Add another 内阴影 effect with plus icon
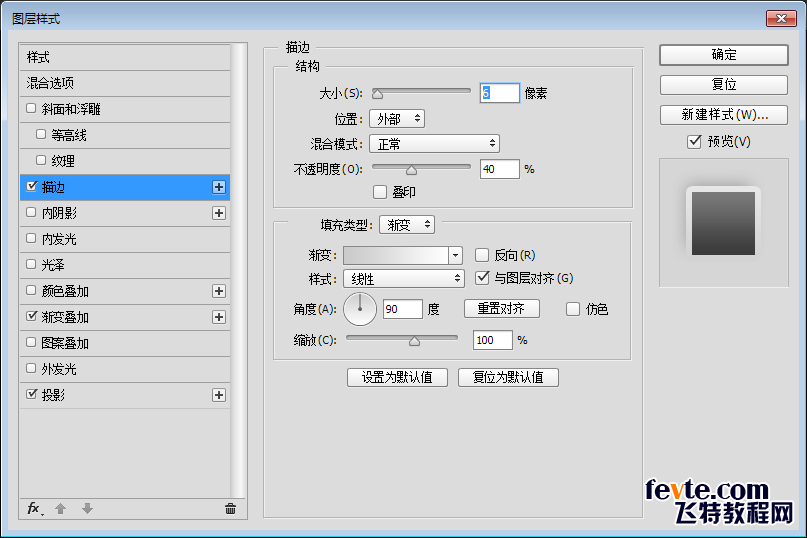The width and height of the screenshot is (807, 538). tap(219, 213)
